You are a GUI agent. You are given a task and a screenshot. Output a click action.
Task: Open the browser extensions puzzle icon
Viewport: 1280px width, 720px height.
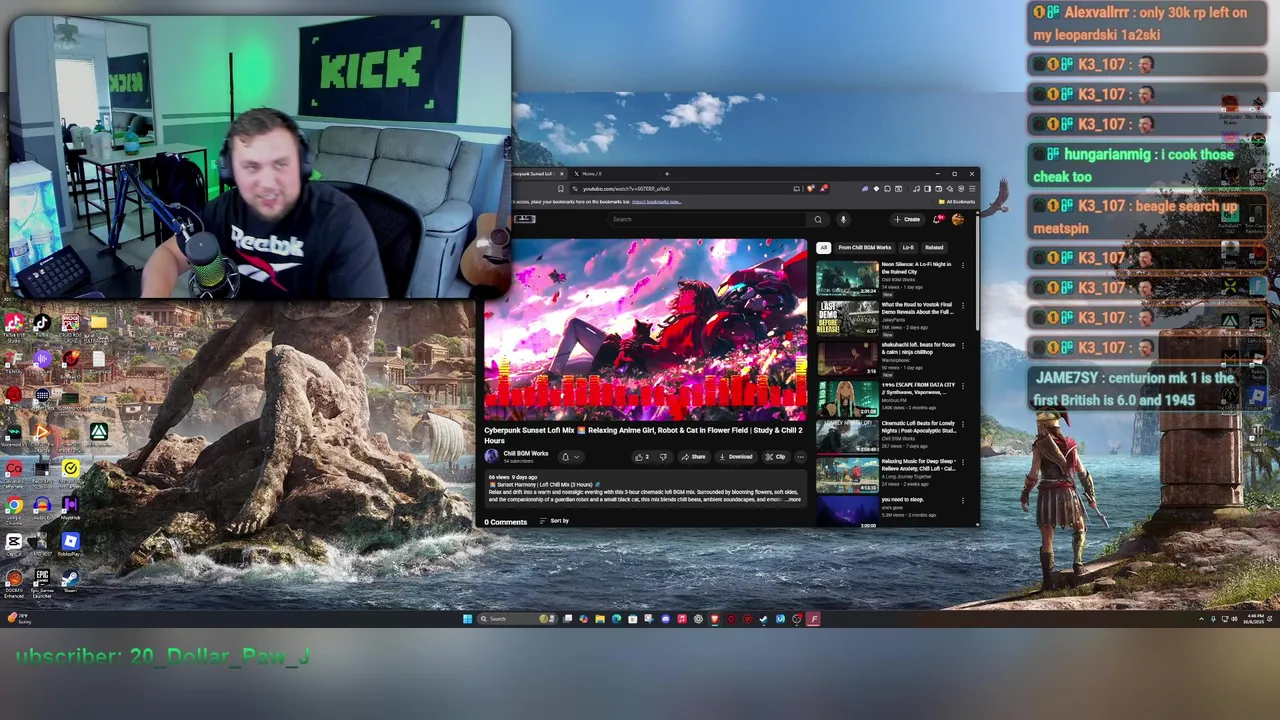(887, 189)
